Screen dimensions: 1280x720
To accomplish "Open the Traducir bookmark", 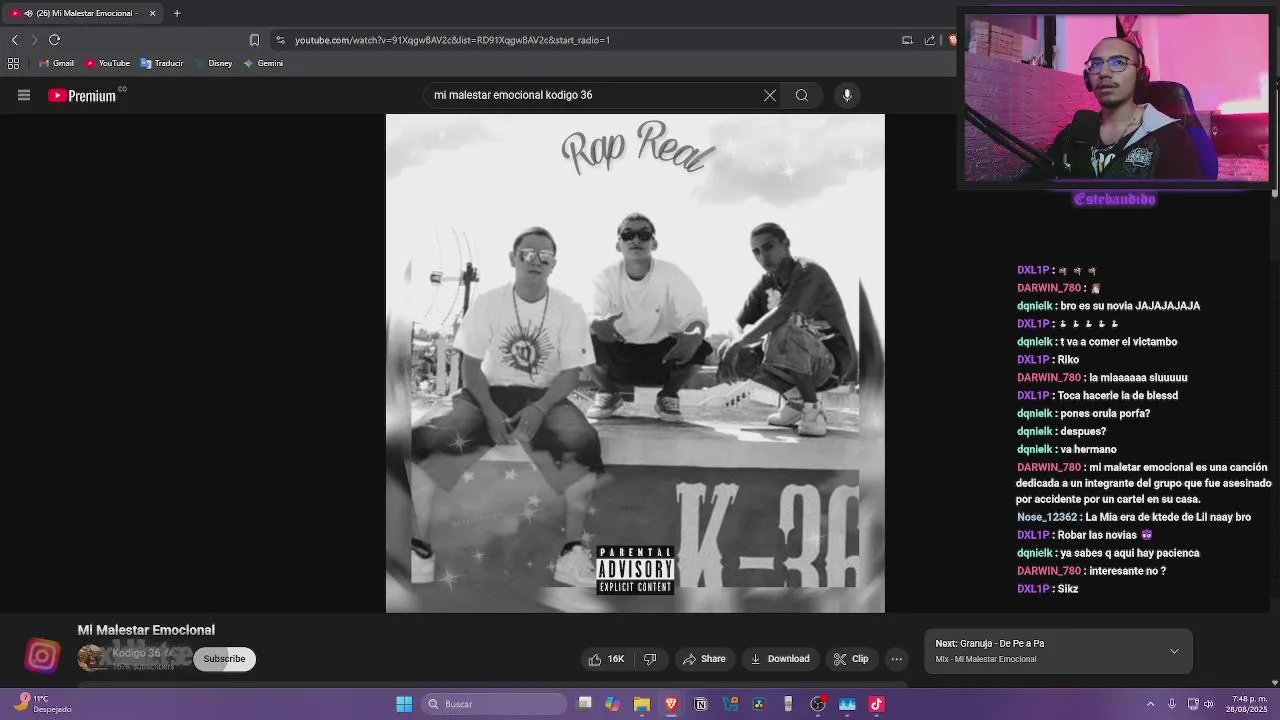I will click(x=161, y=63).
